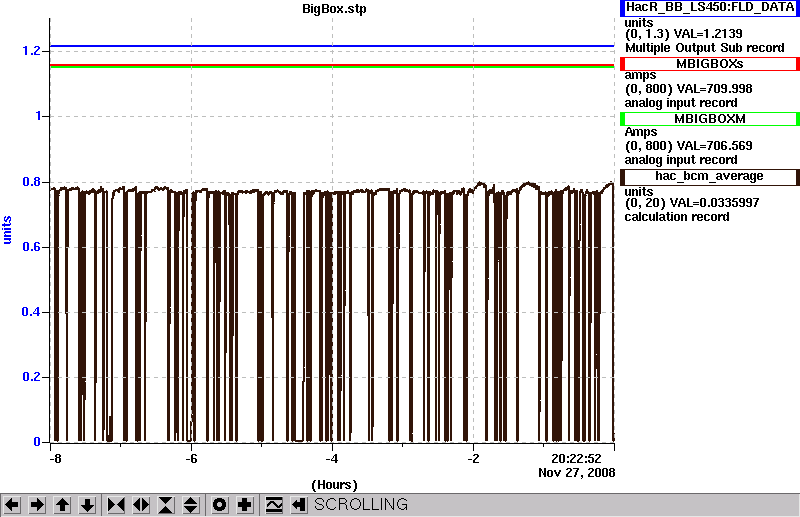Click the VAL=709.998 reading for MBIGBOXs
The height and width of the screenshot is (517, 800).
(713, 89)
